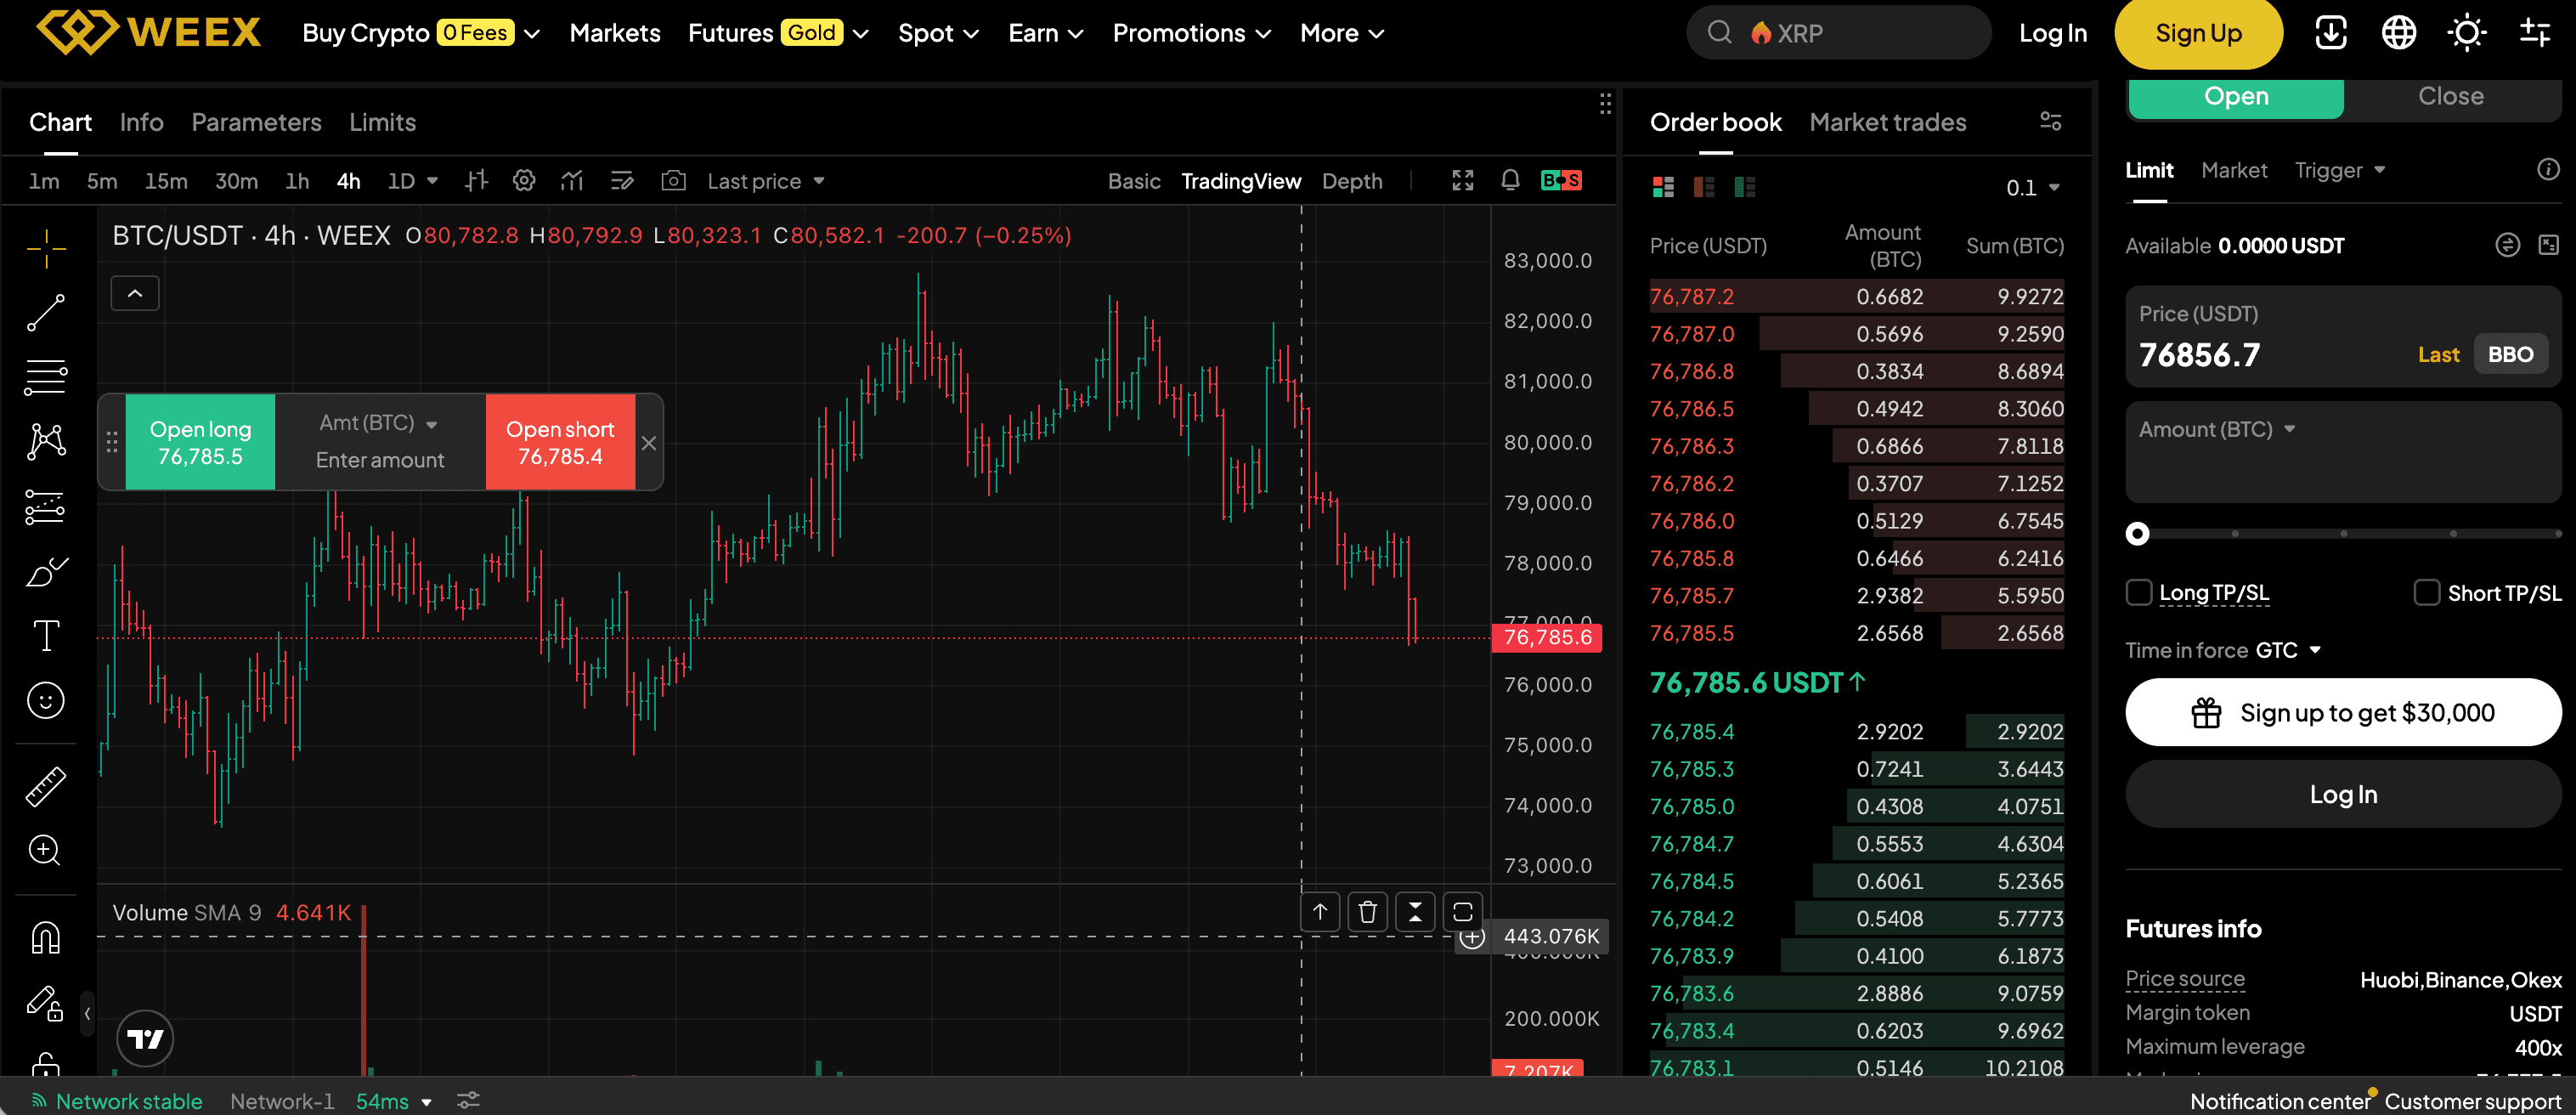Toggle the buy/sell markers on the chart
Screen dimensions: 2576x1115
[x=1561, y=181]
